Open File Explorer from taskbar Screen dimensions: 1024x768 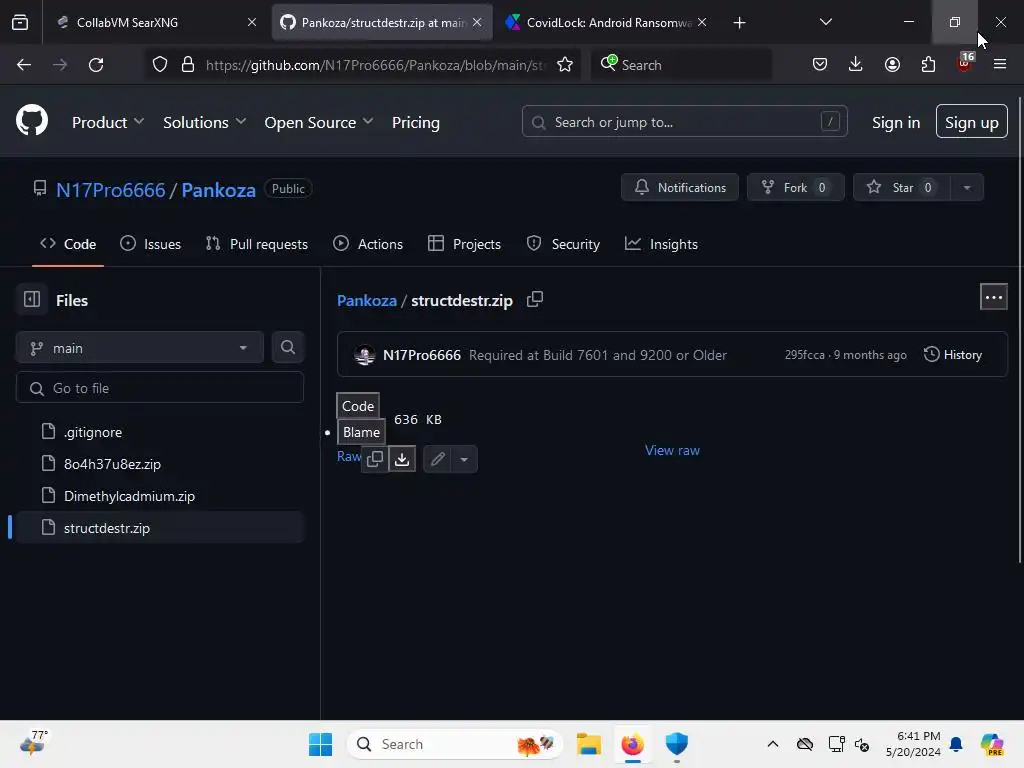tap(588, 744)
